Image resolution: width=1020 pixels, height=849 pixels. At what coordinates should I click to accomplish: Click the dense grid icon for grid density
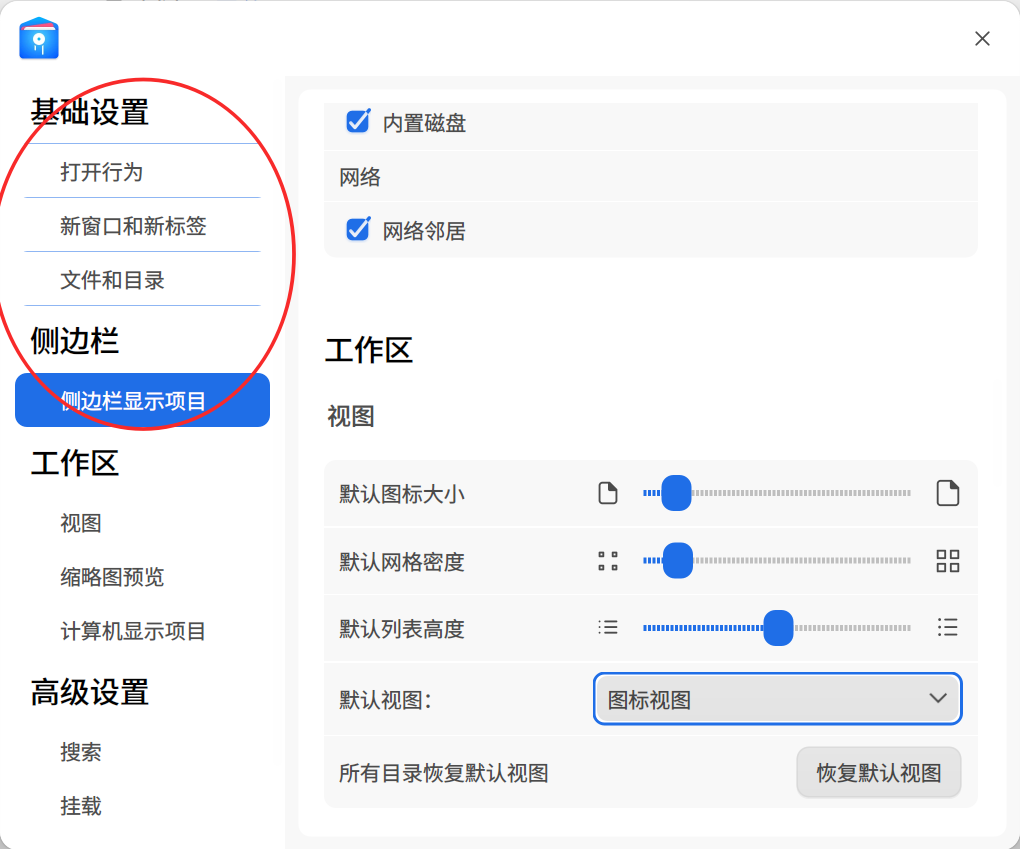(947, 561)
